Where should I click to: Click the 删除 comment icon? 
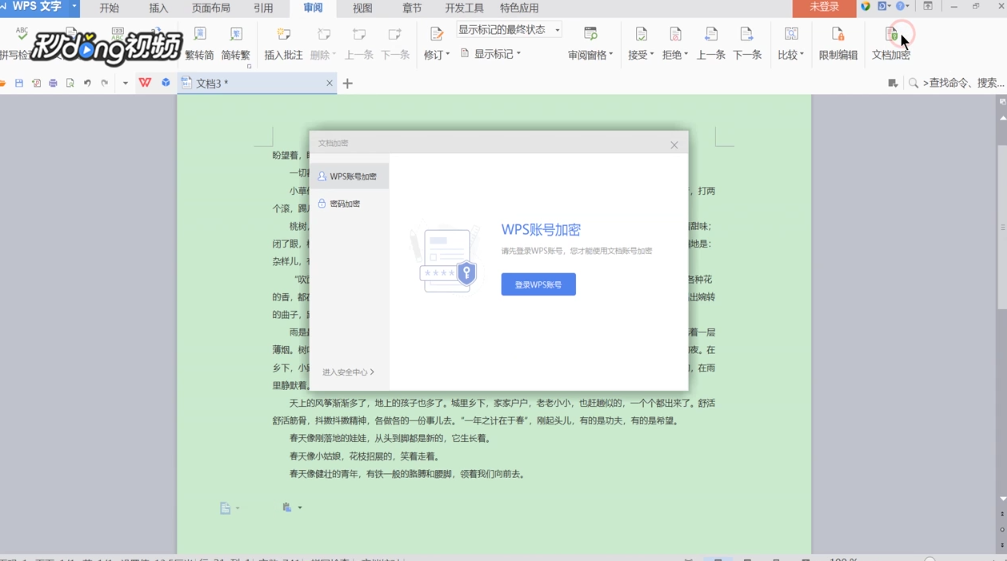pos(324,34)
